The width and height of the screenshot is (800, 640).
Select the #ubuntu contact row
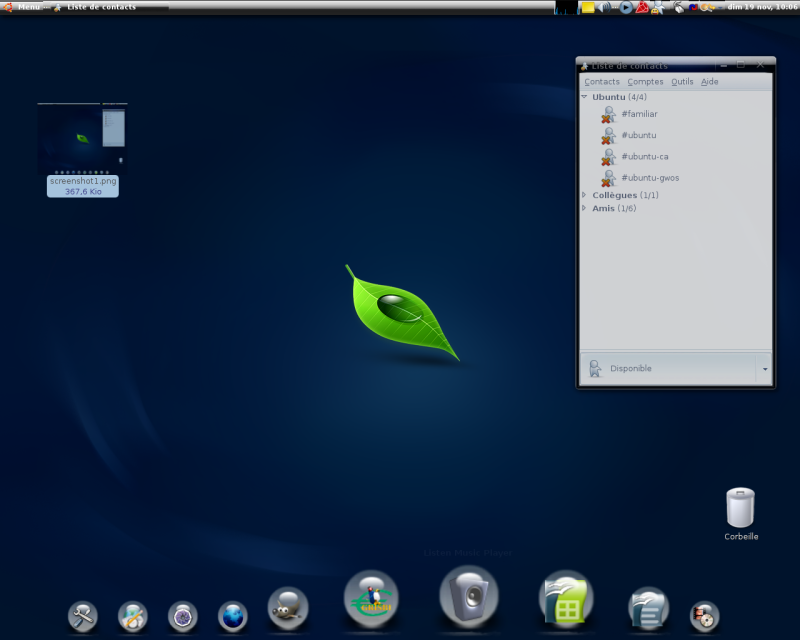tap(676, 135)
